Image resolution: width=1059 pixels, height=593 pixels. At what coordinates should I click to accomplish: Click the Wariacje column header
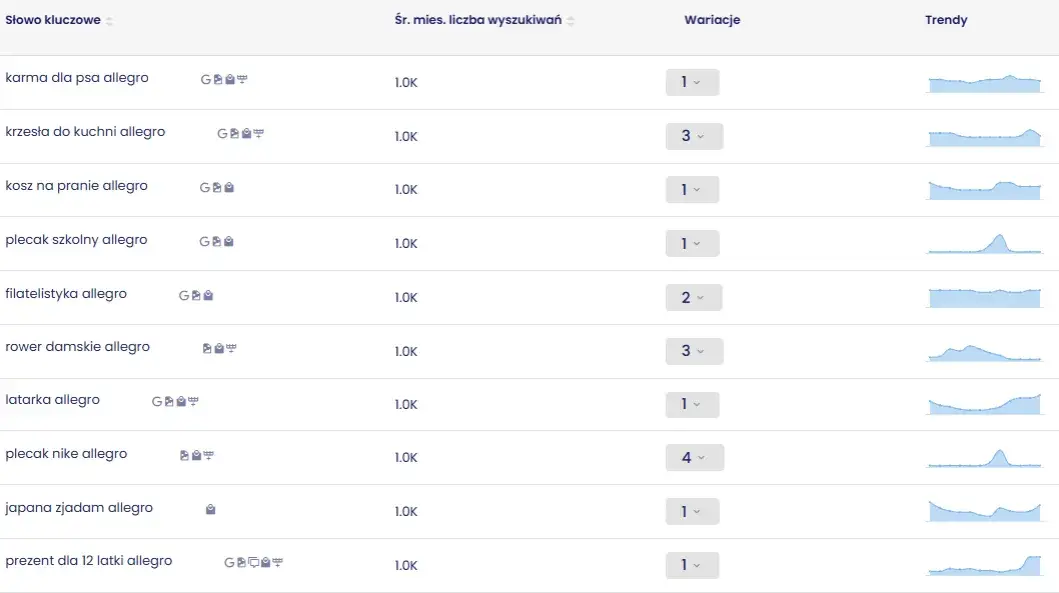point(712,20)
